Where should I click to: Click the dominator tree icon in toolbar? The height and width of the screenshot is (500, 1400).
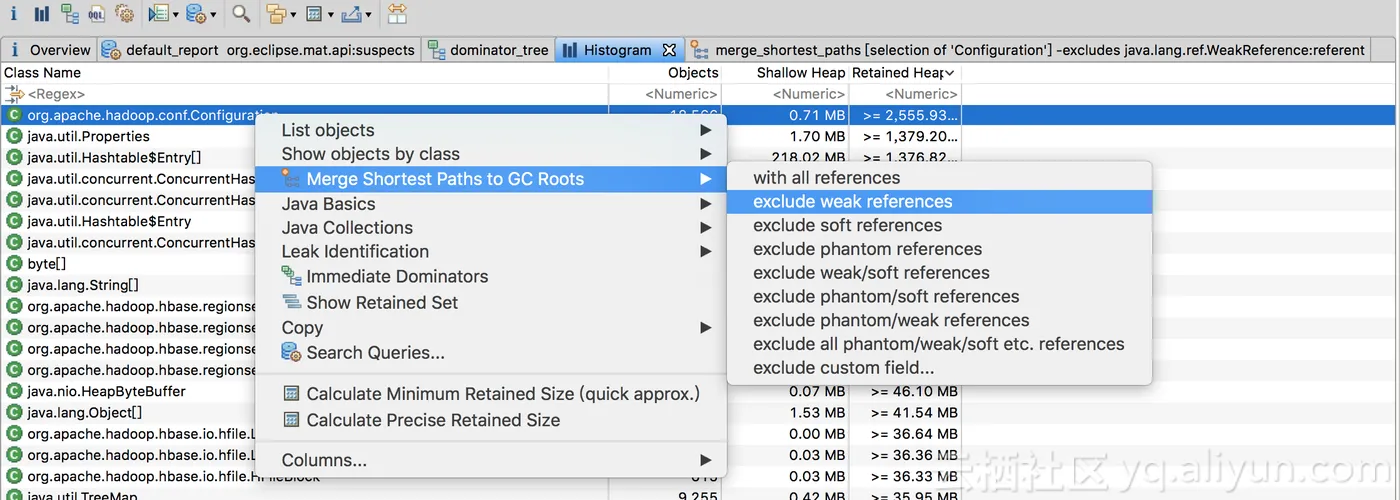click(x=69, y=14)
